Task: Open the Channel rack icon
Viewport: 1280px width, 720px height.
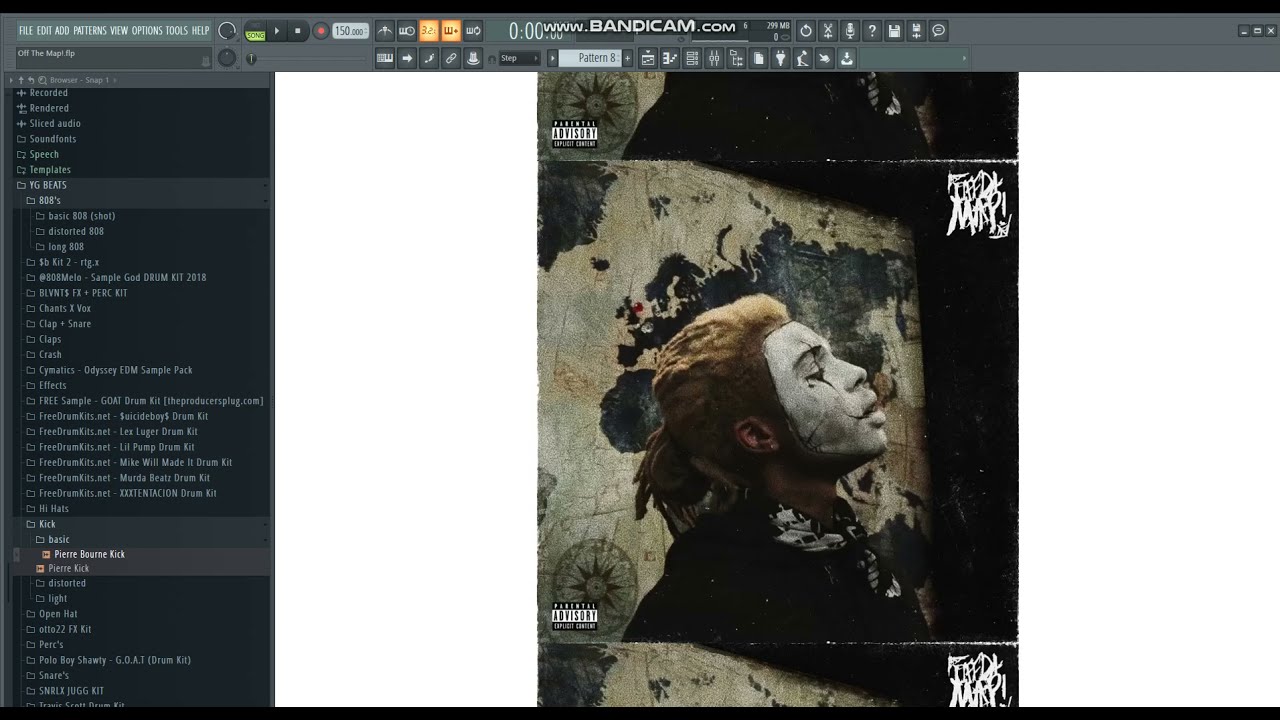Action: [x=692, y=58]
